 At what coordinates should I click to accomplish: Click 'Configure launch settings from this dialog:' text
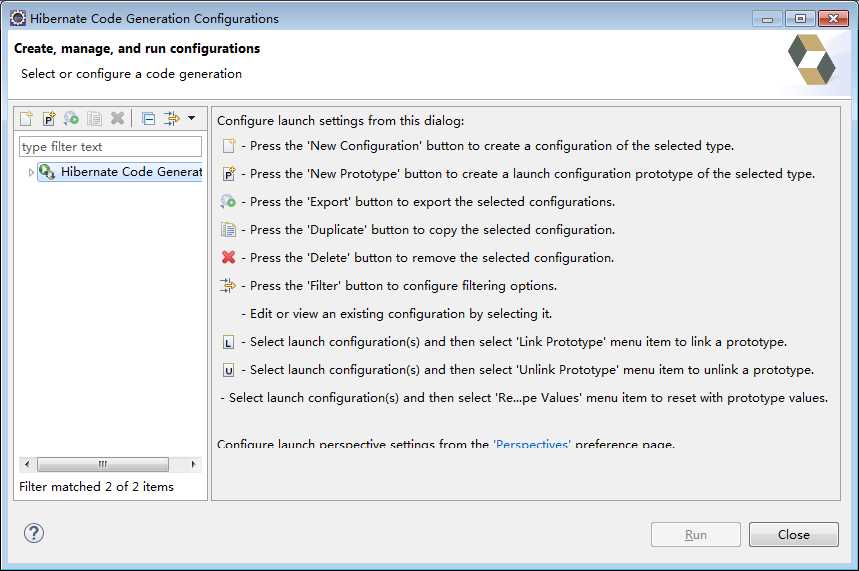pyautogui.click(x=340, y=121)
